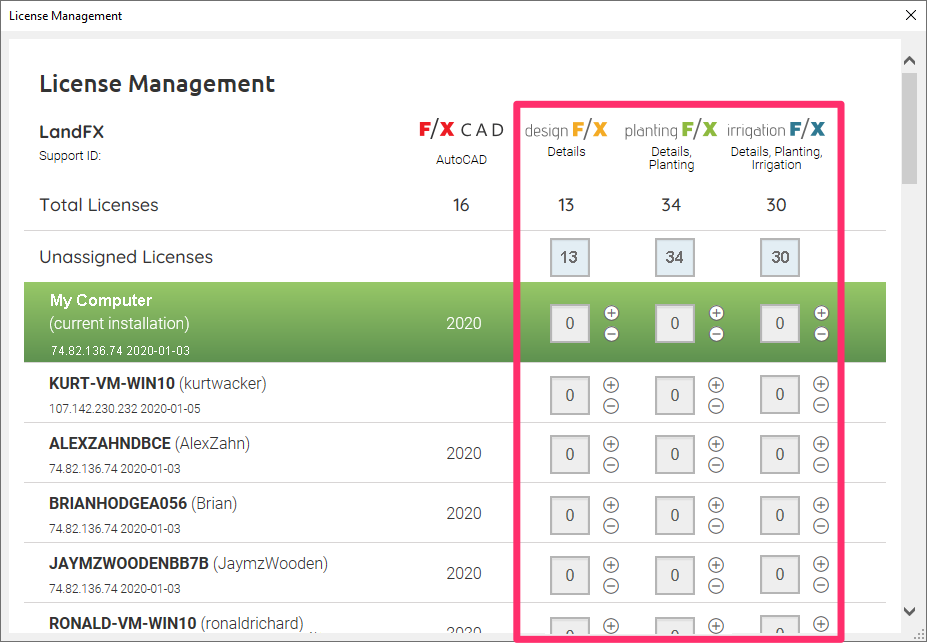This screenshot has height=643, width=927.
Task: Add Design F/X license to ALEXZAHNDBCE
Action: click(x=611, y=444)
